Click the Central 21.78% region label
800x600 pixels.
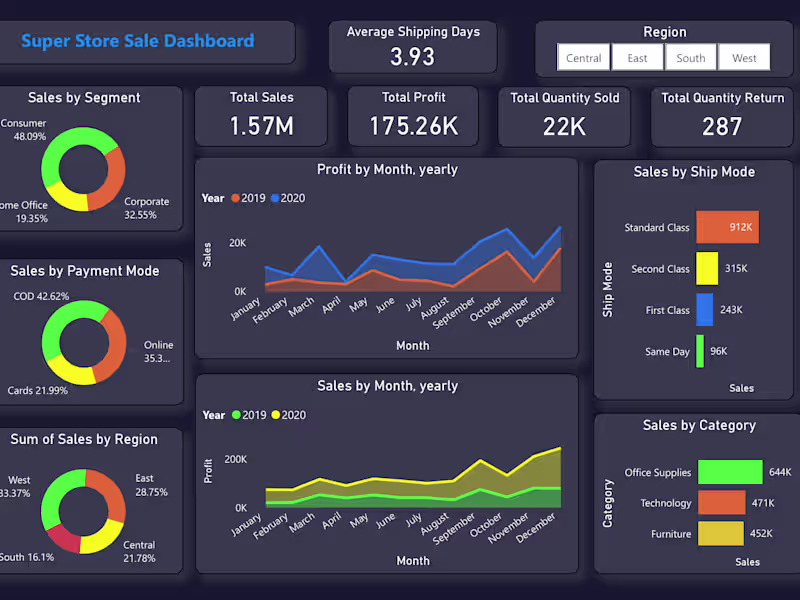[139, 552]
